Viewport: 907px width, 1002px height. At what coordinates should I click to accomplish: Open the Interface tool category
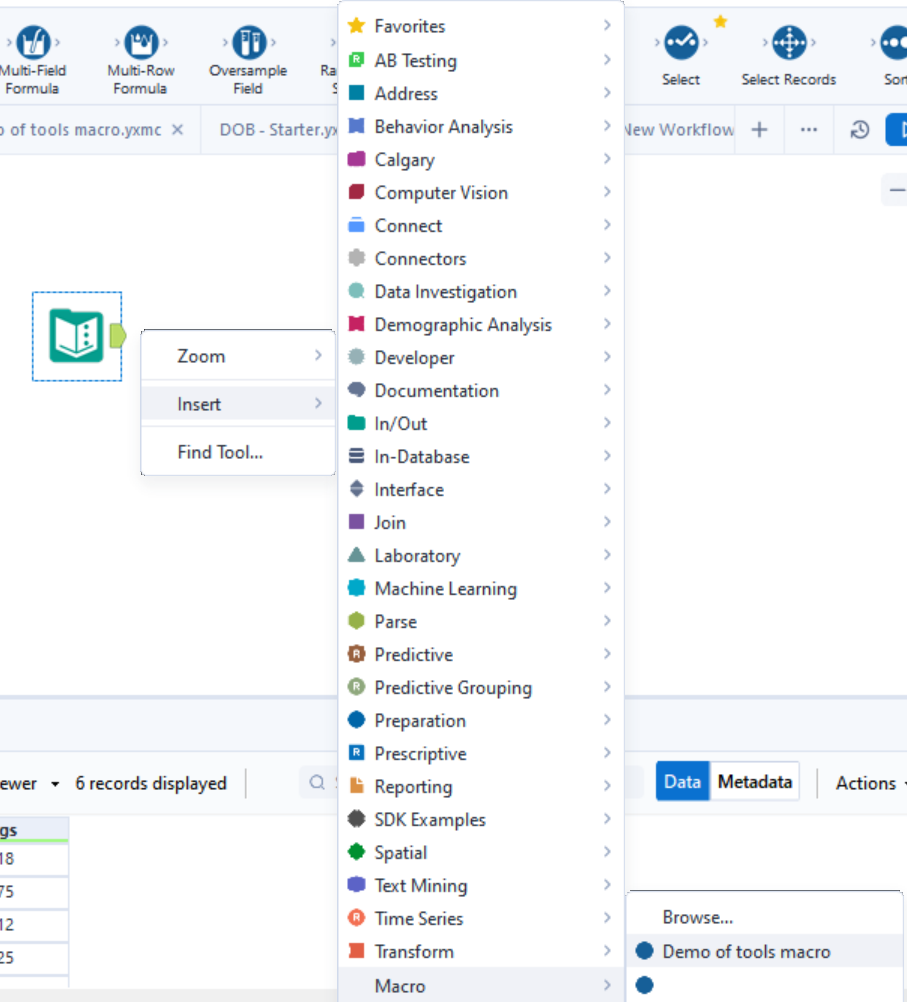tap(481, 489)
